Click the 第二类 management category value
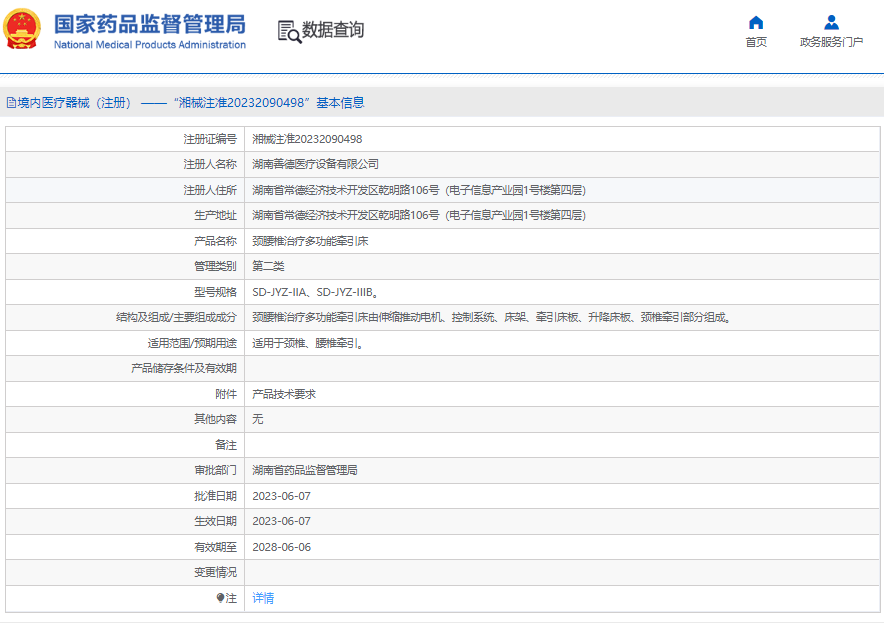Viewport: 884px width, 623px height. point(268,266)
